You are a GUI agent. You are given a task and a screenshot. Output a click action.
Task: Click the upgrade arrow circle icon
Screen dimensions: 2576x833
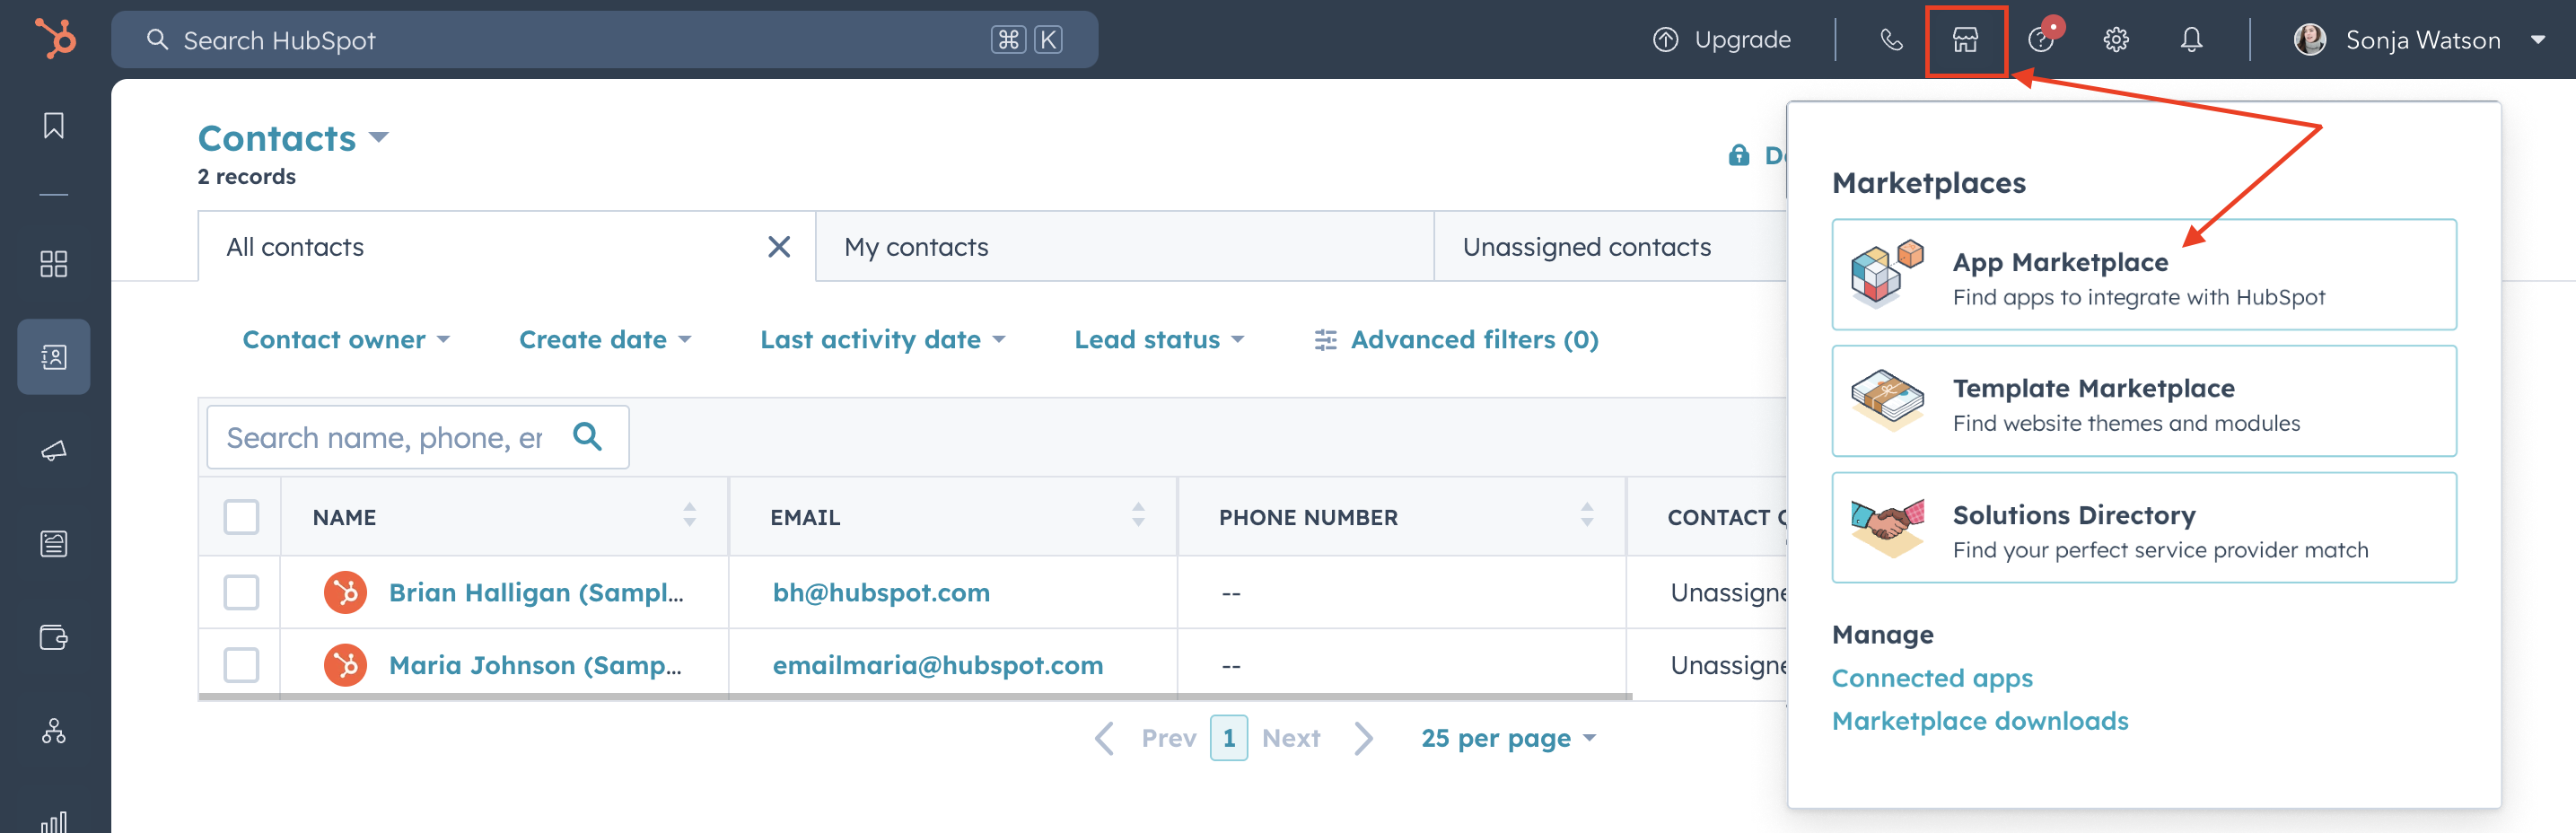tap(1665, 40)
